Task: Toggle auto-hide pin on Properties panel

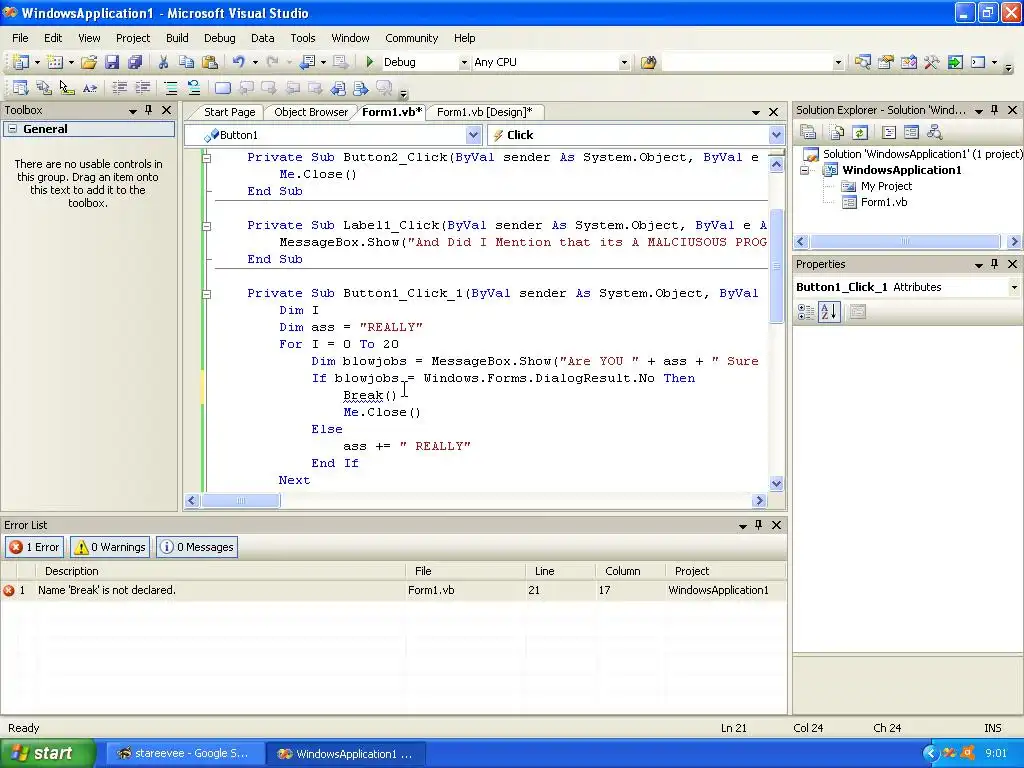Action: tap(995, 264)
